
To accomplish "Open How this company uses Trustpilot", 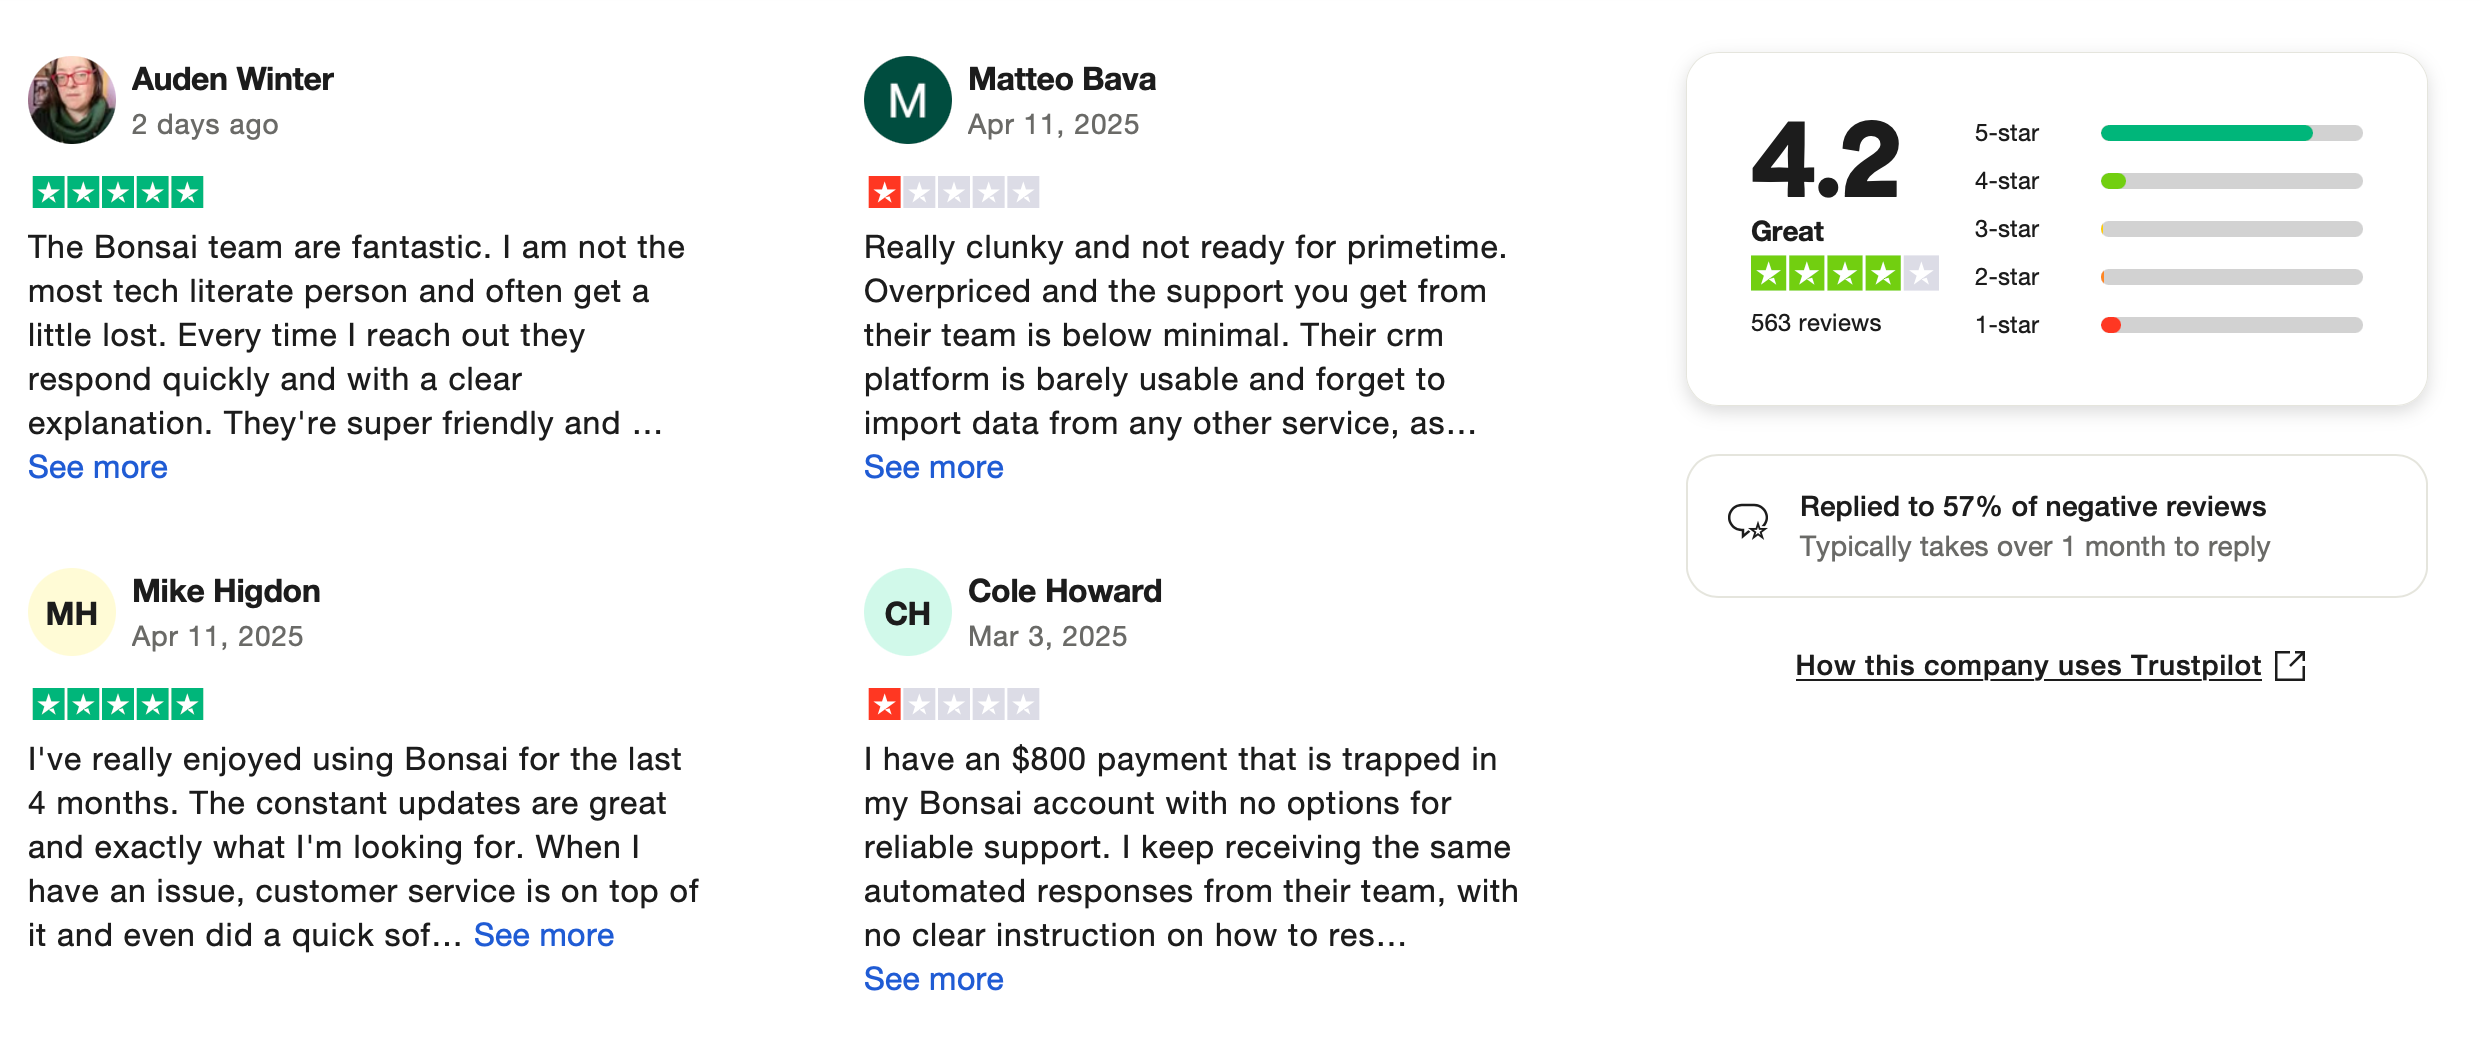I will (x=2027, y=666).
